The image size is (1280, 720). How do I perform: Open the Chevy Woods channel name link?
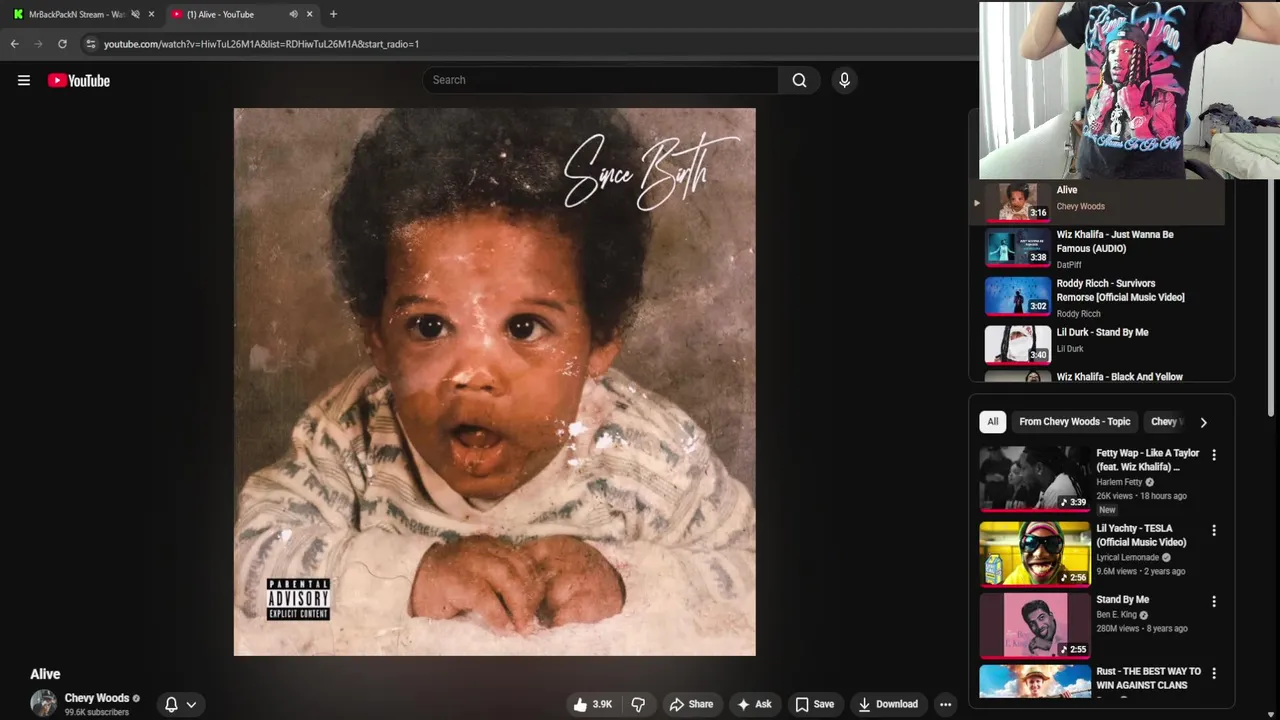pyautogui.click(x=97, y=698)
